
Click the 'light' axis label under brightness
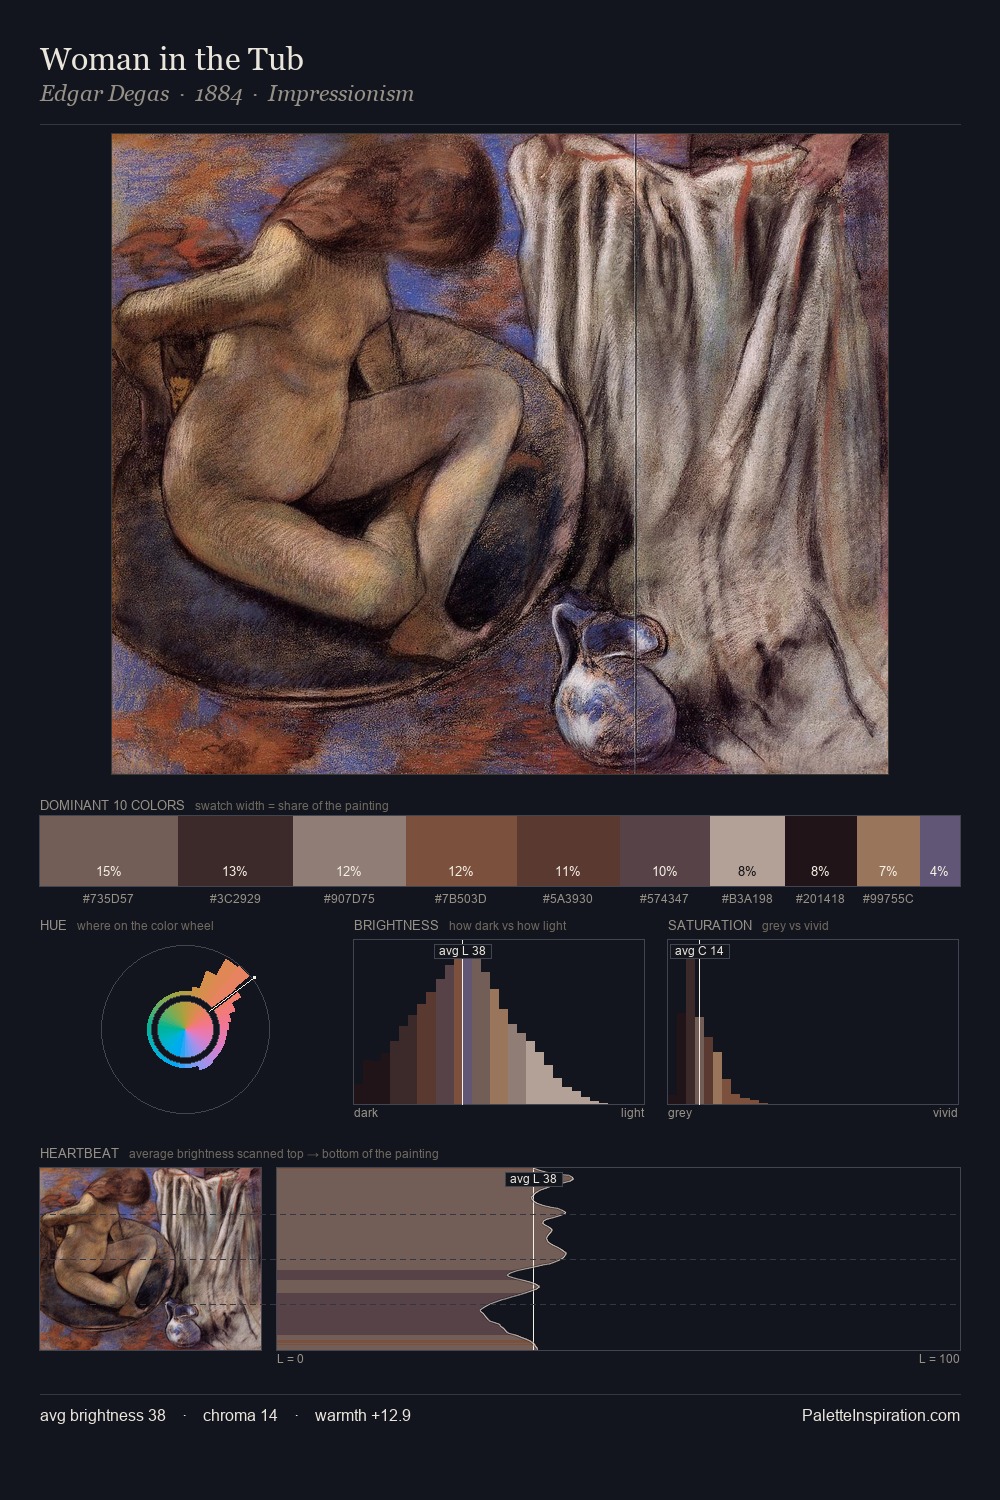(x=633, y=1113)
